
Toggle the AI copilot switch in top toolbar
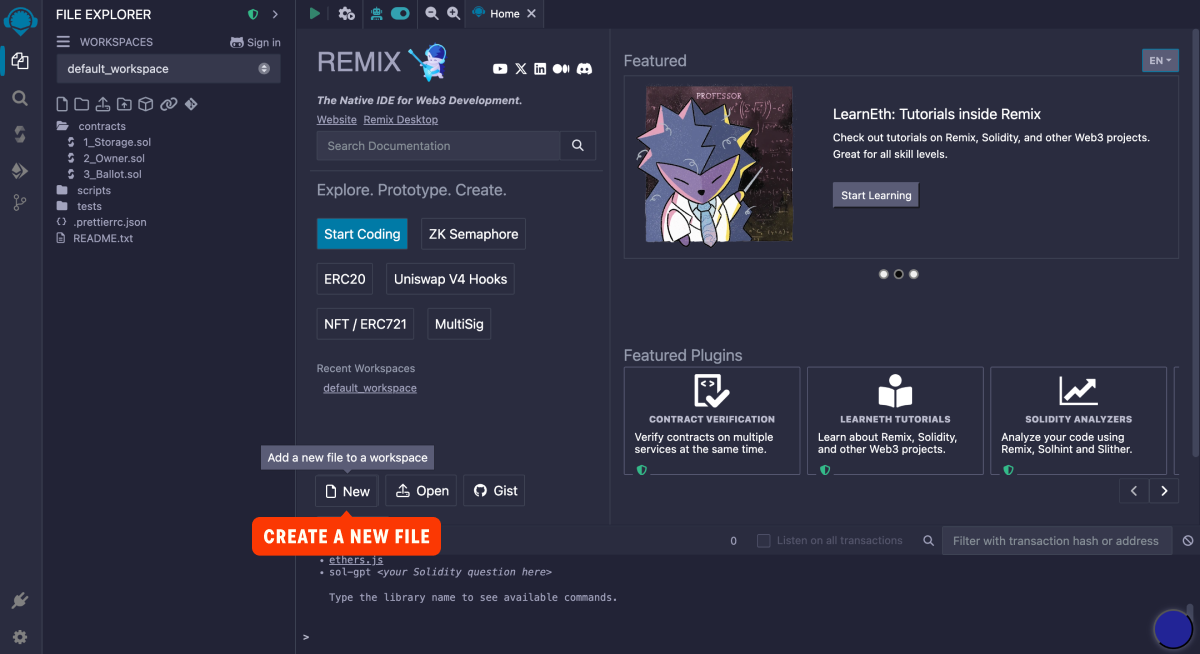(x=400, y=13)
